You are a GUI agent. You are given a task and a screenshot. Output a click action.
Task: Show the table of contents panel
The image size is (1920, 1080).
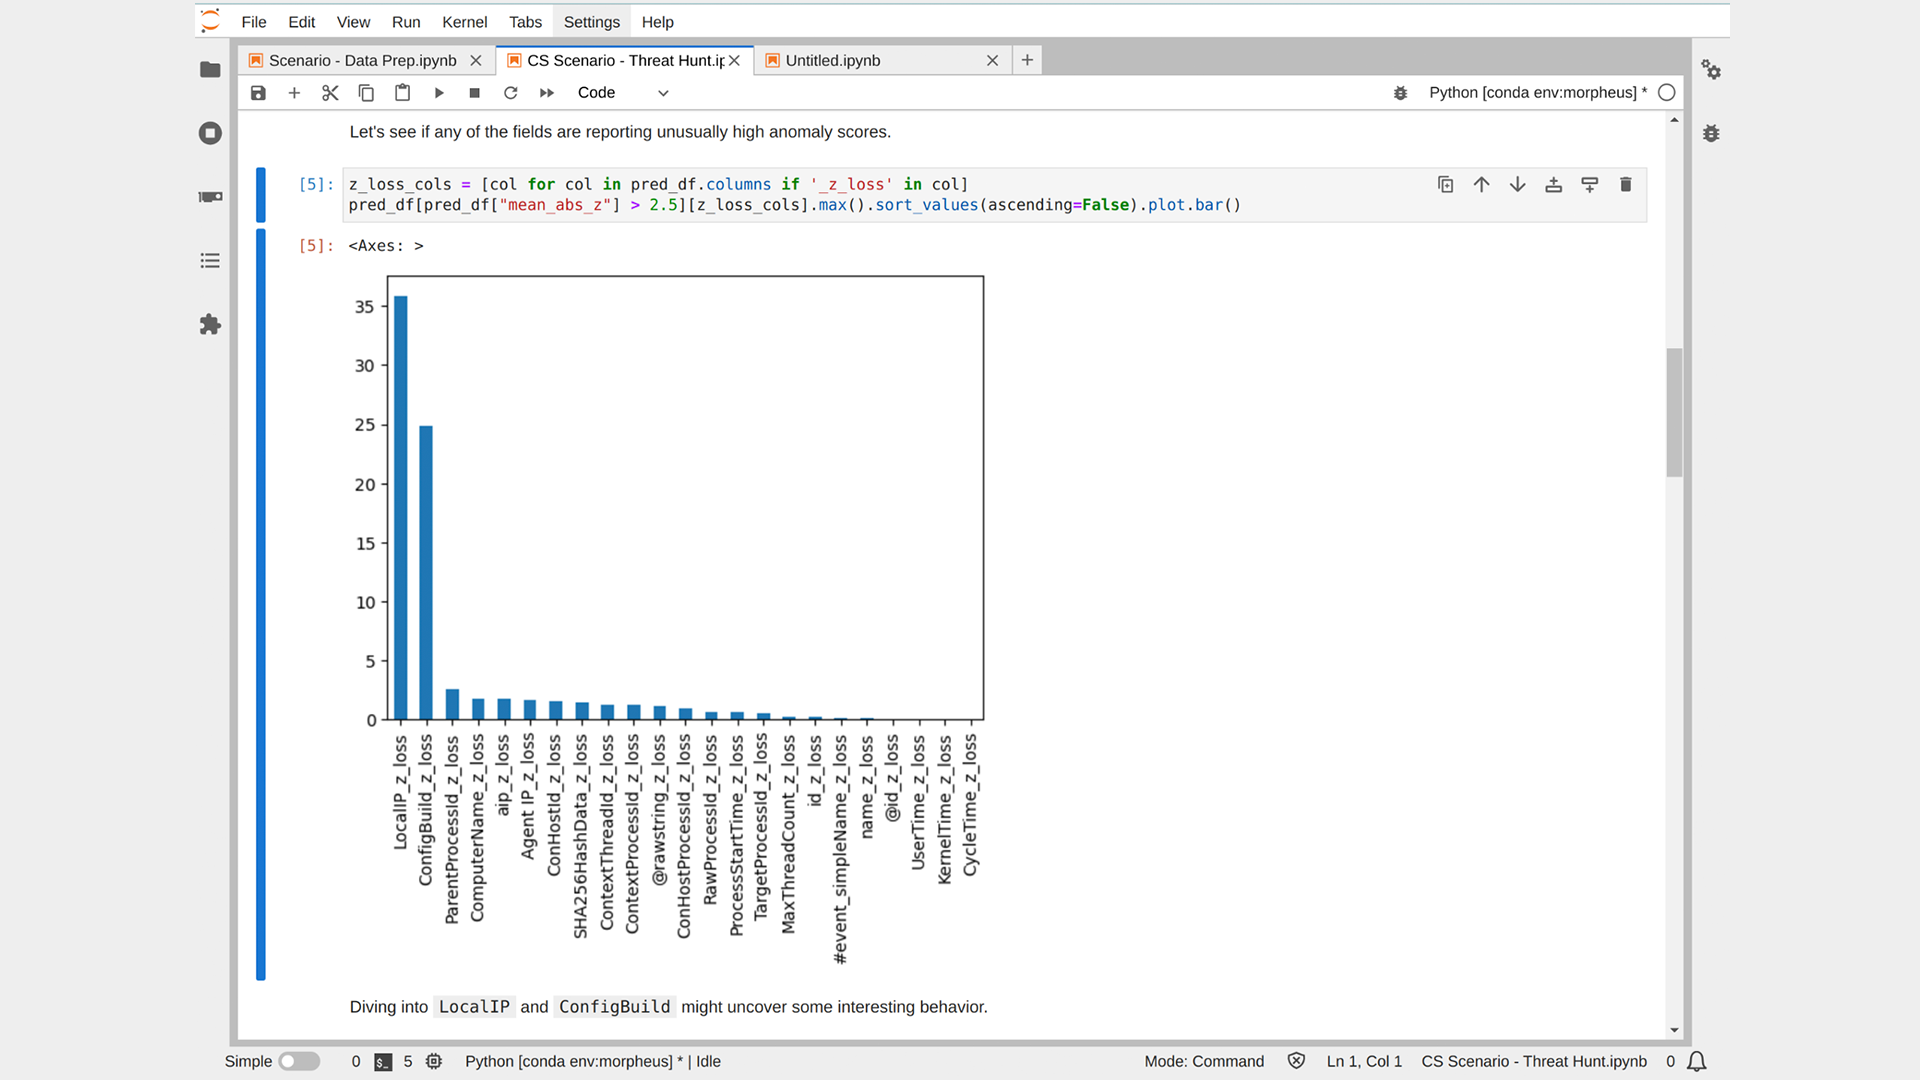pyautogui.click(x=210, y=261)
